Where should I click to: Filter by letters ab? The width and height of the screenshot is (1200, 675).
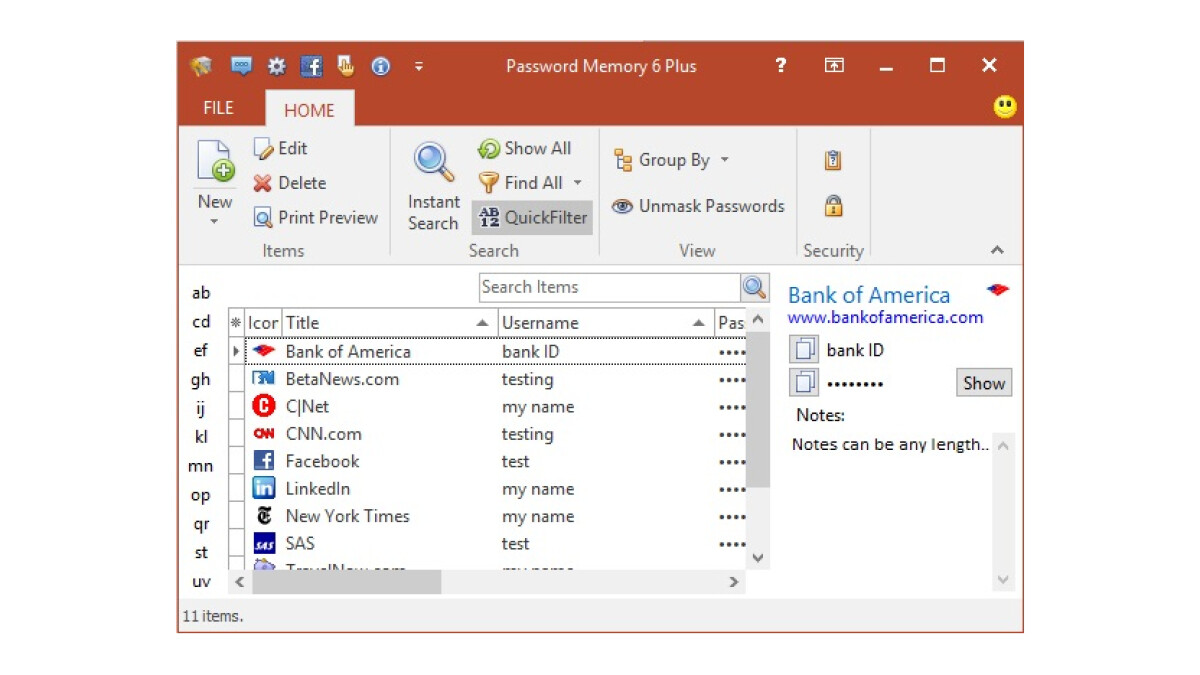click(x=201, y=293)
